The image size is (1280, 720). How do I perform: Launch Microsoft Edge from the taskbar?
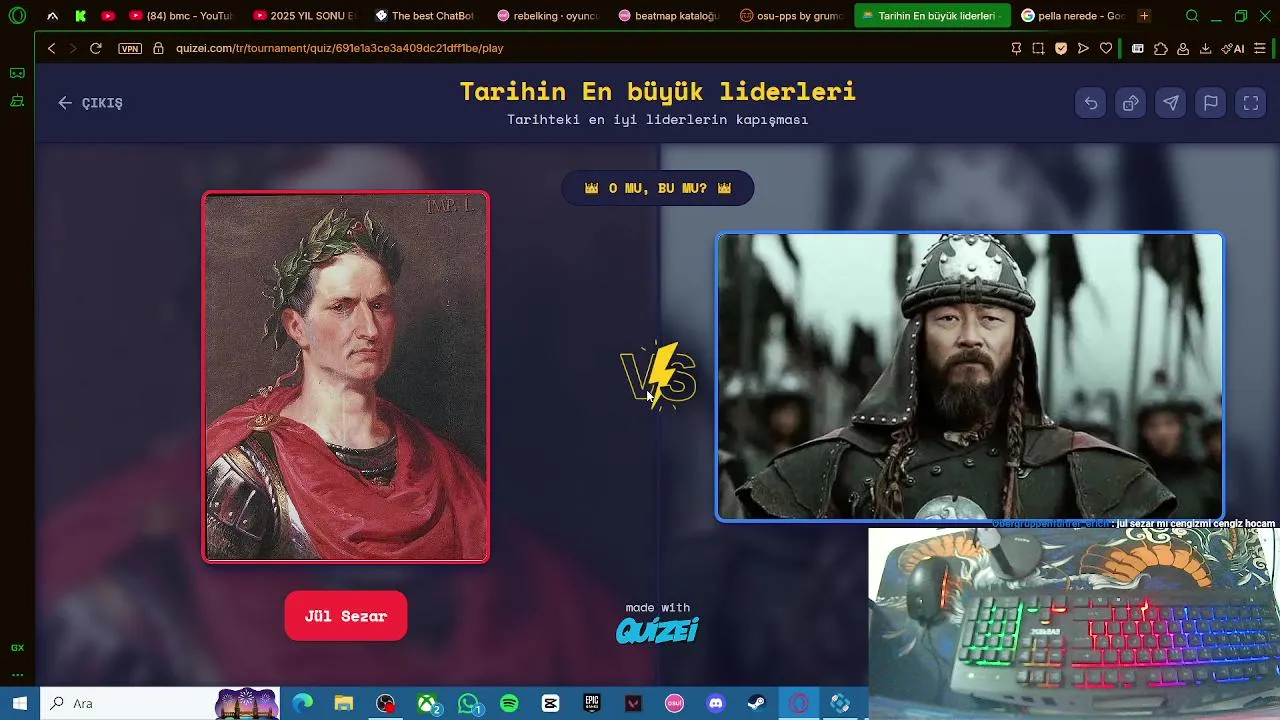tap(302, 703)
